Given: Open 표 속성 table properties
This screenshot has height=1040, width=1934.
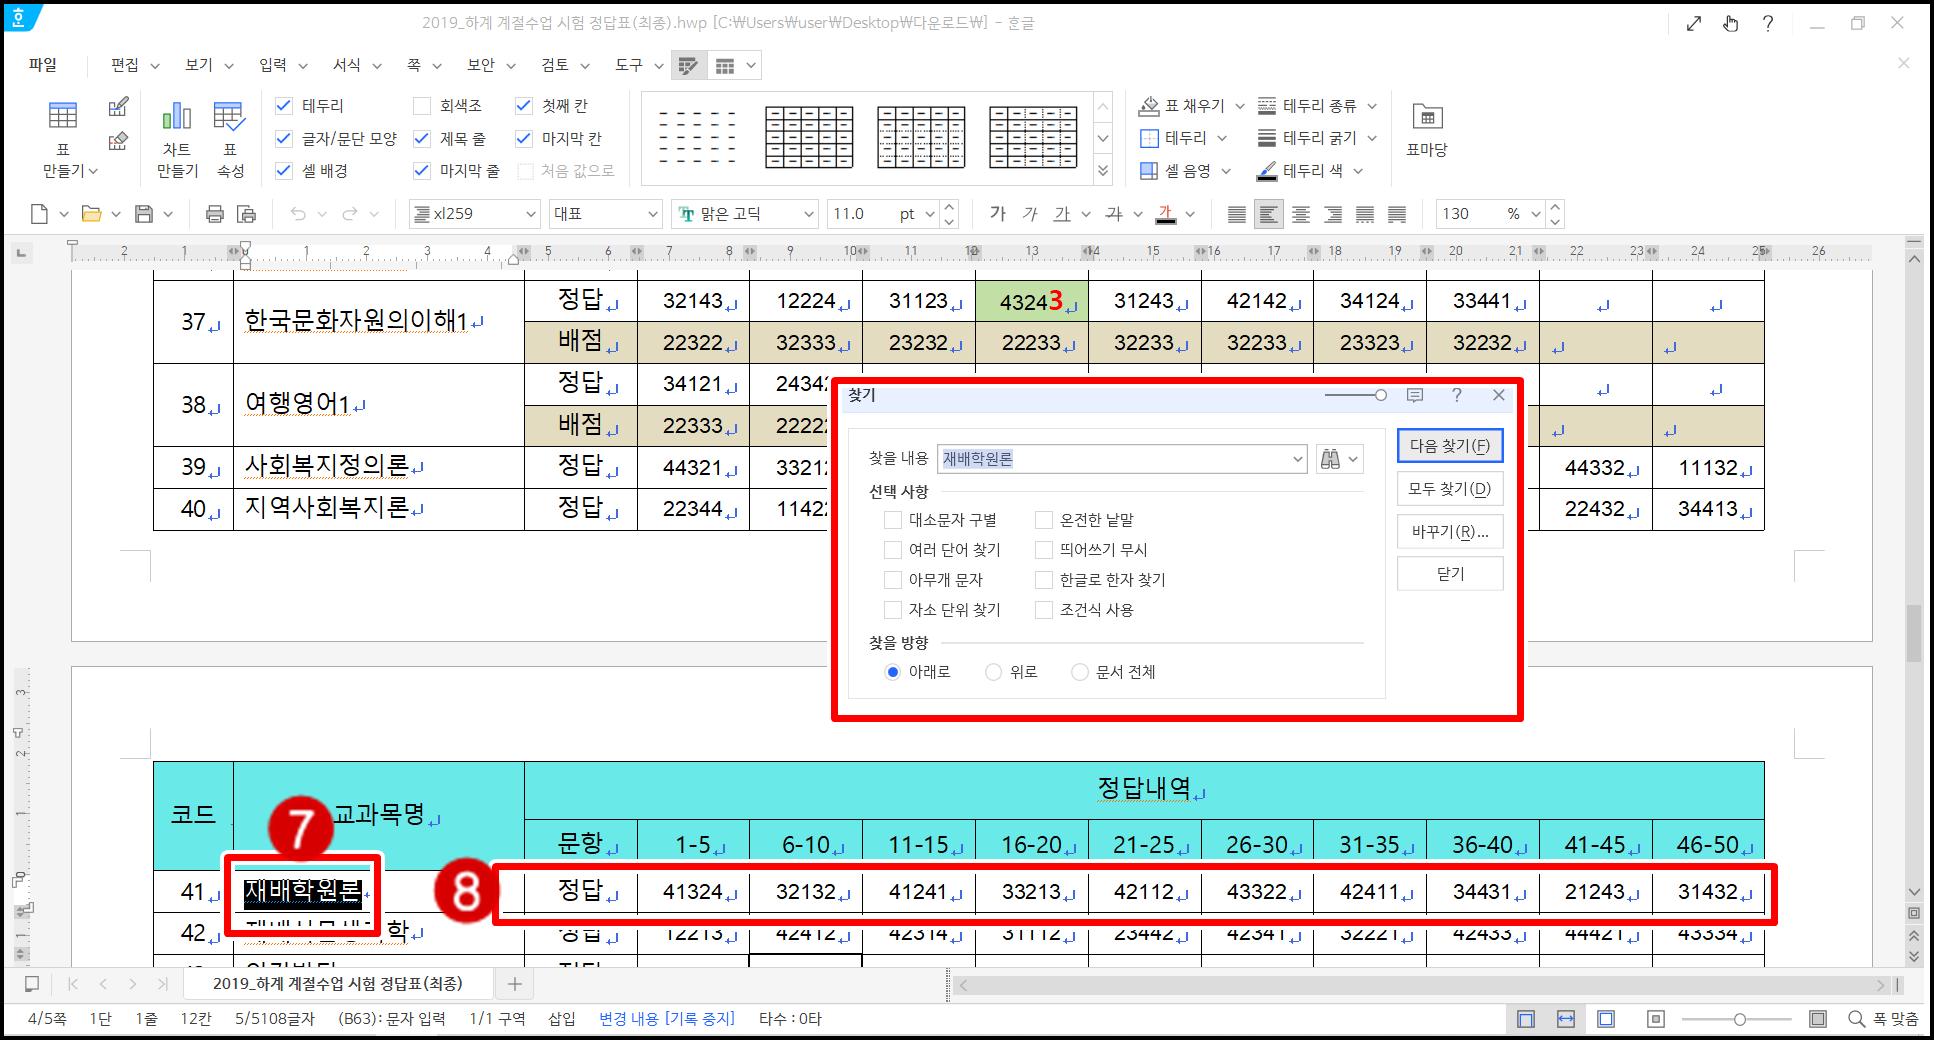Looking at the screenshot, I should tap(230, 140).
